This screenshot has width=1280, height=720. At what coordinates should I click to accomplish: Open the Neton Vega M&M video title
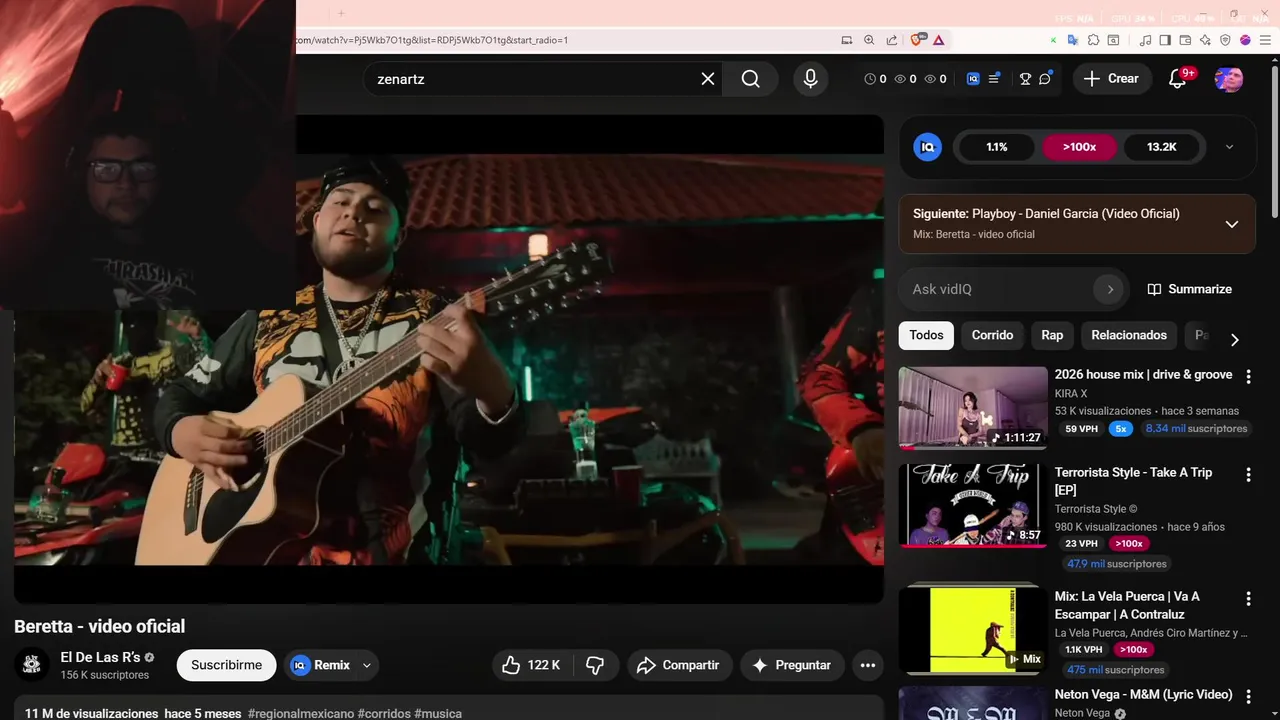1143,694
